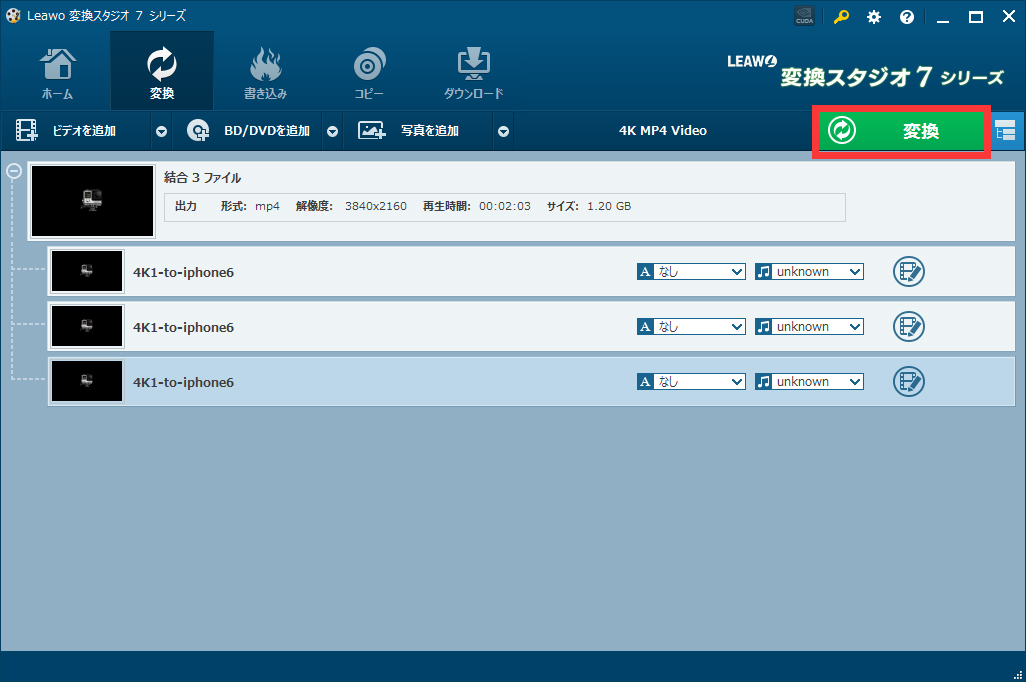Expand the BD/DVDを追加 dropdown arrow
Viewport: 1026px width, 682px height.
point(332,131)
